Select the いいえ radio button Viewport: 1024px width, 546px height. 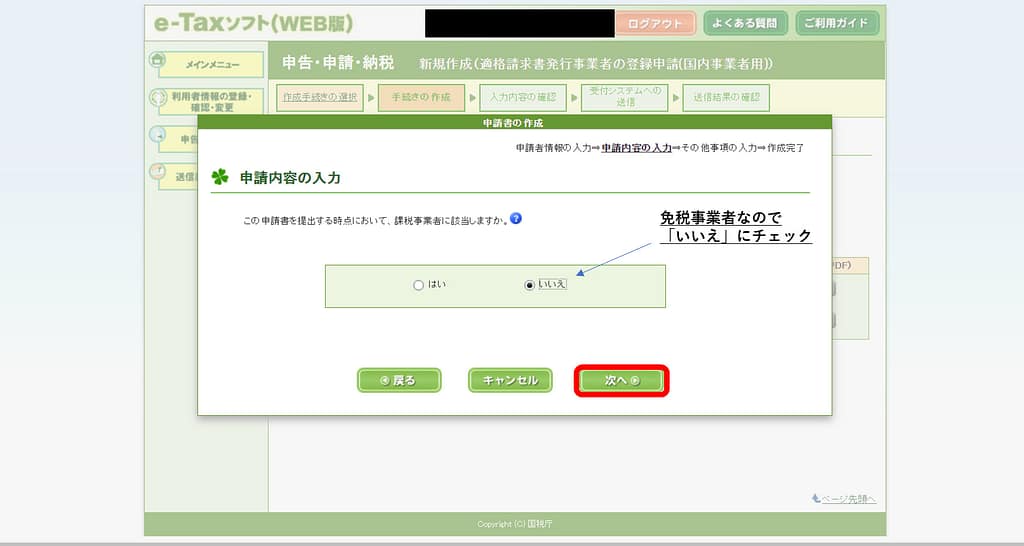[x=530, y=285]
